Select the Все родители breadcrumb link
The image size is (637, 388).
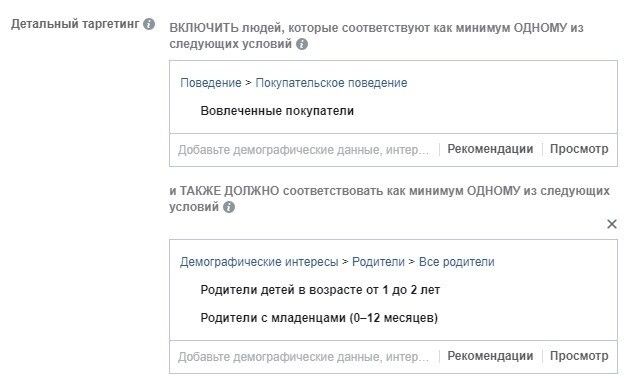click(x=457, y=262)
